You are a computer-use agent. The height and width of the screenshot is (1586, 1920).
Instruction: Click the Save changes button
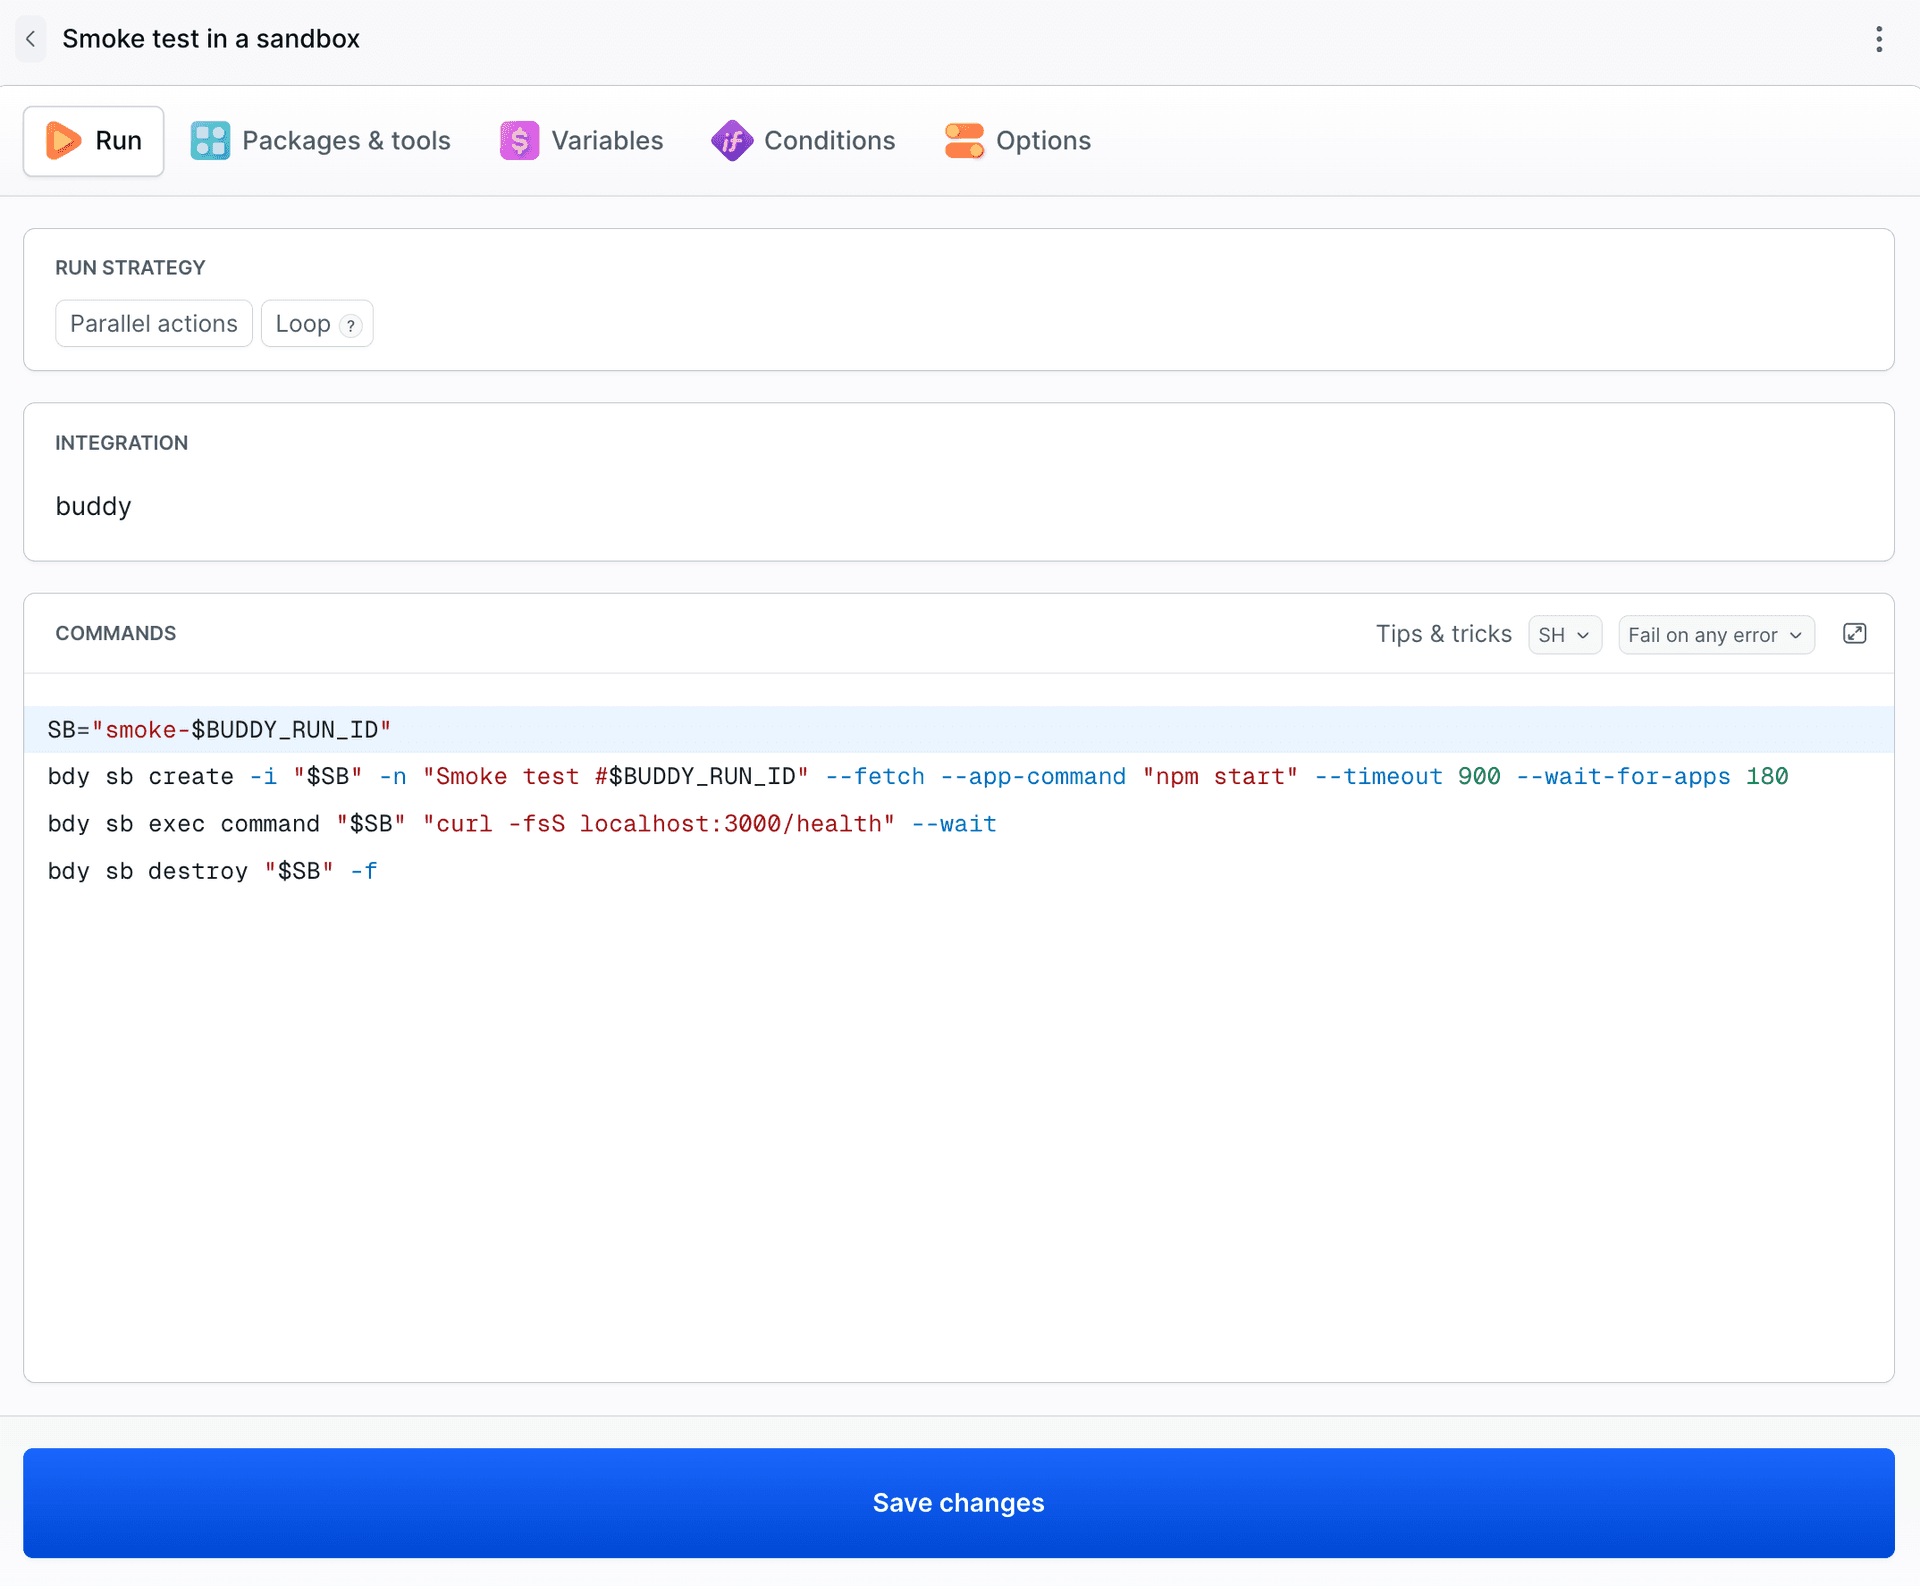pyautogui.click(x=959, y=1503)
